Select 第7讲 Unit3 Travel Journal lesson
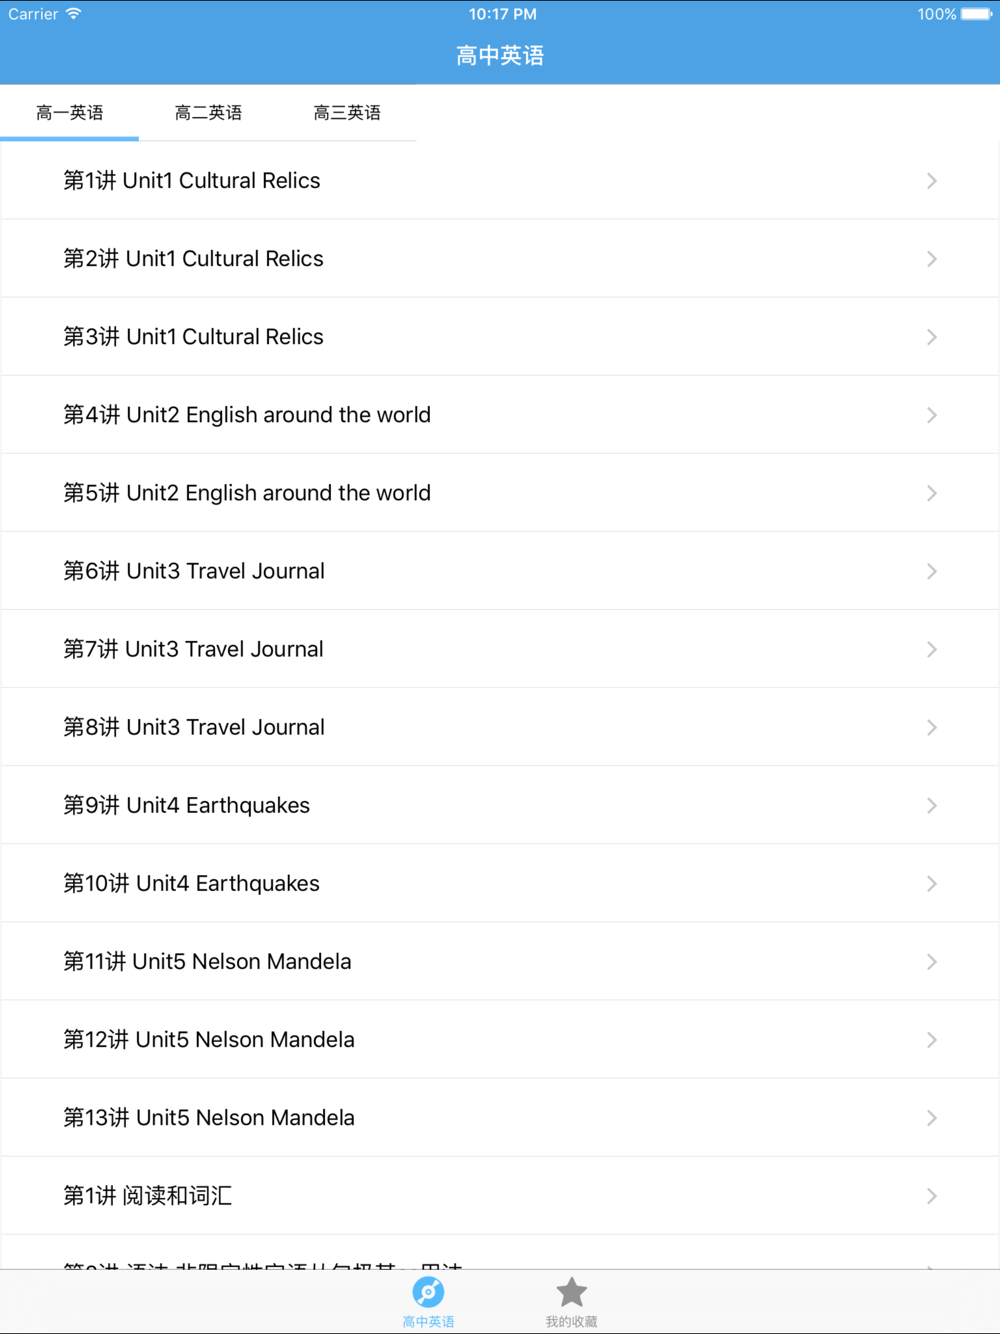1000x1334 pixels. tap(194, 649)
